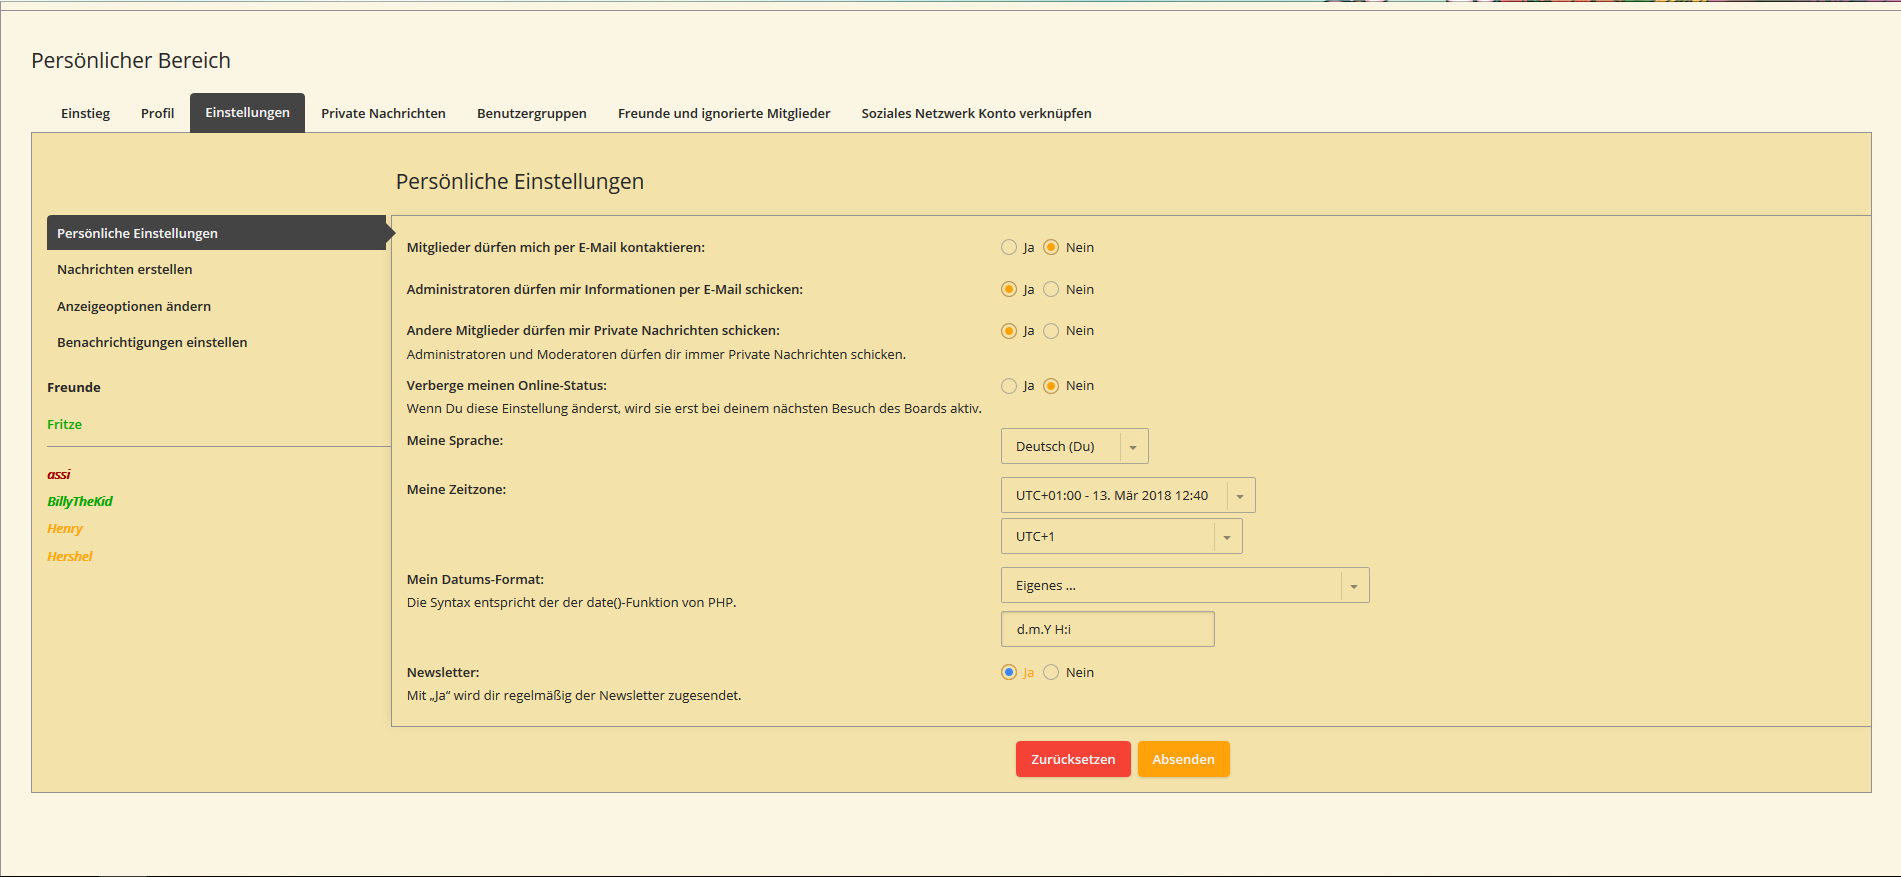Screen dimensions: 1901x877
Task: Open the Private Nachrichten tab
Action: point(383,113)
